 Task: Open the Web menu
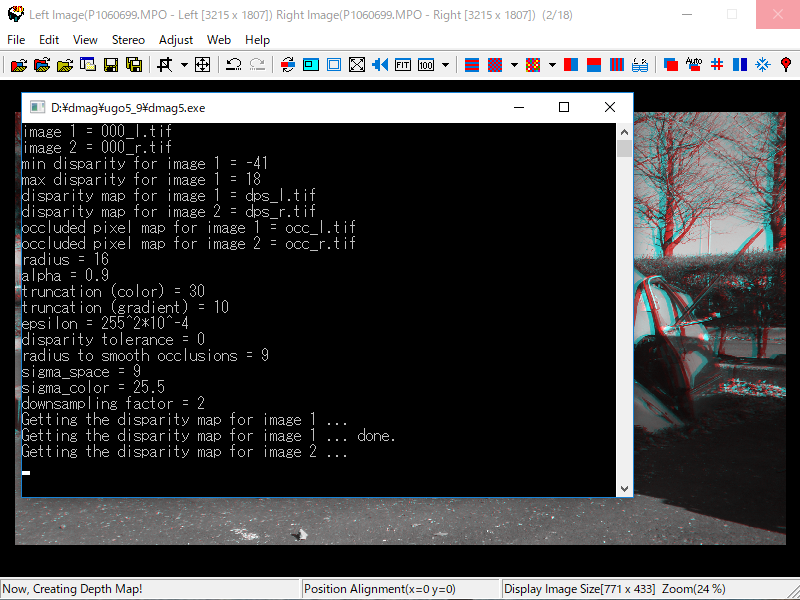tap(219, 40)
